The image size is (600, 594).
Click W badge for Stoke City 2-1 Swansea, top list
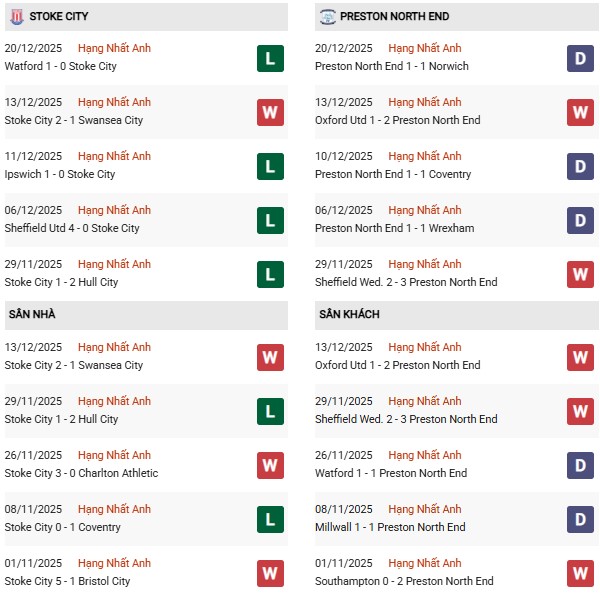(x=270, y=112)
